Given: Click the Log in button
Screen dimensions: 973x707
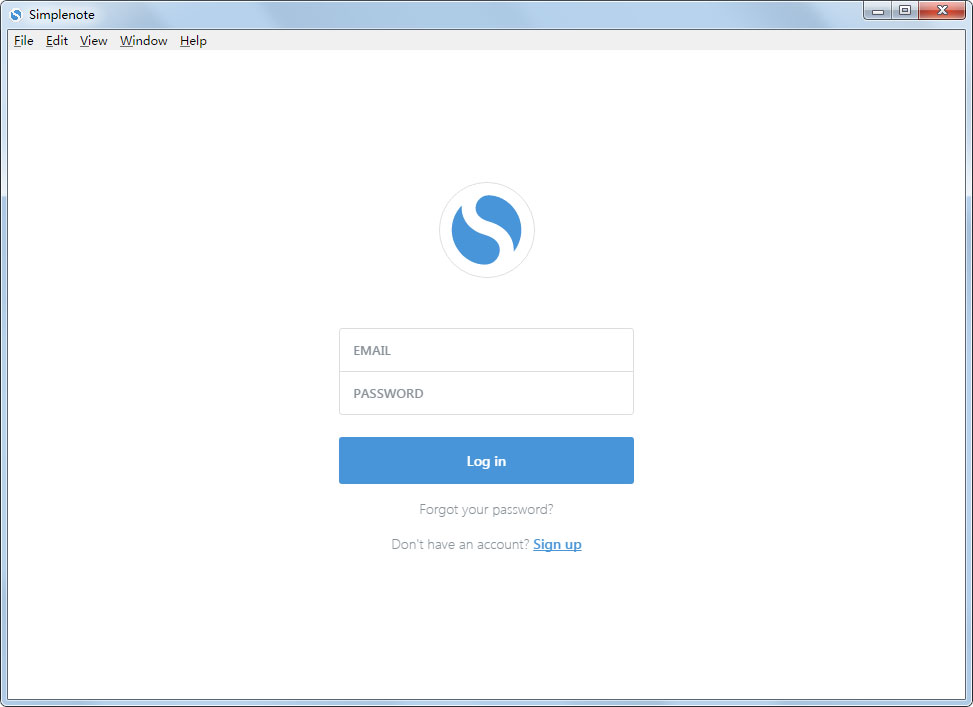Looking at the screenshot, I should [x=486, y=461].
